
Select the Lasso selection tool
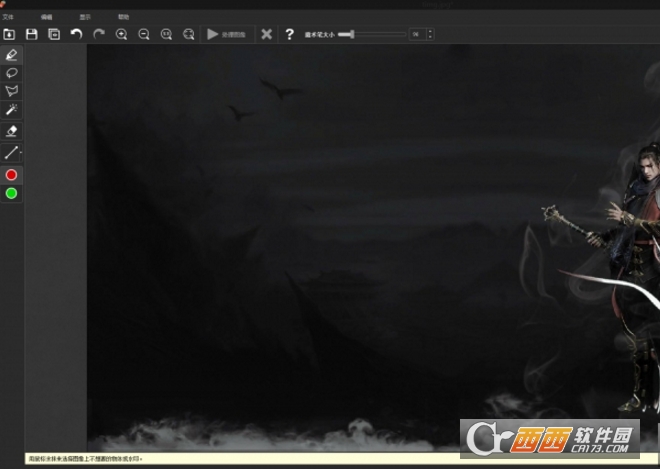pos(11,73)
